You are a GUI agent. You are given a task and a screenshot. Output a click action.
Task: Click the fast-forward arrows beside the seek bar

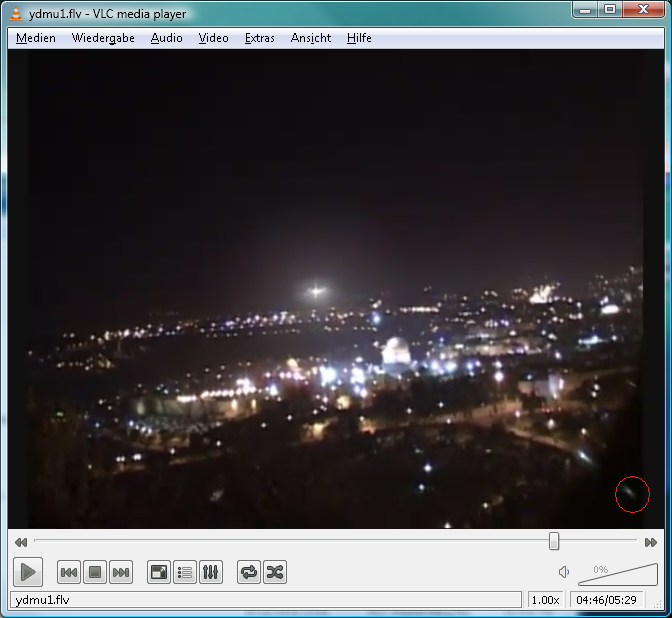(x=651, y=542)
